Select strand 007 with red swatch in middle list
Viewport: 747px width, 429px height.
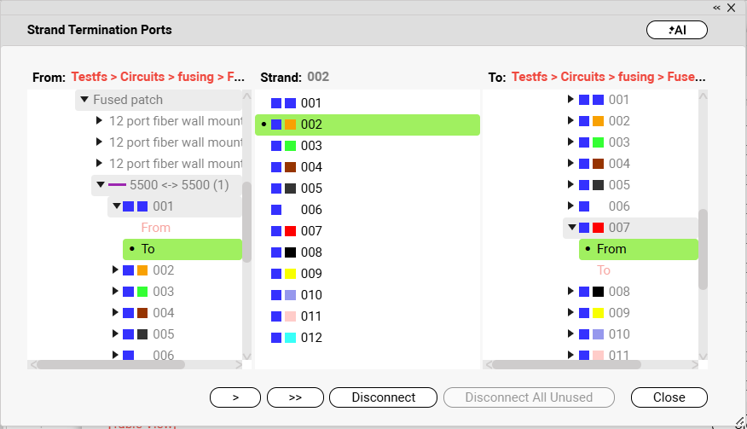367,231
